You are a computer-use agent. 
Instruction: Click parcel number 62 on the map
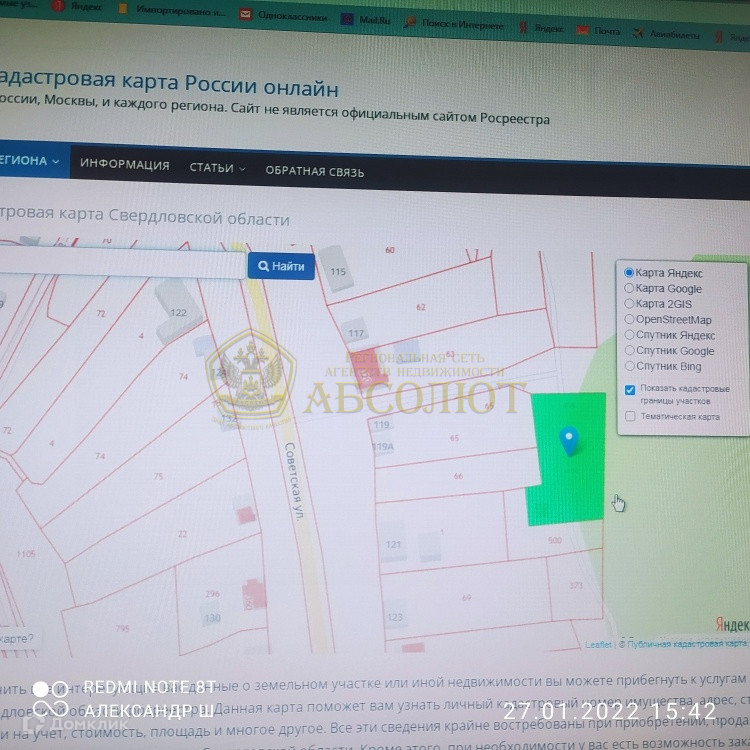(x=421, y=307)
